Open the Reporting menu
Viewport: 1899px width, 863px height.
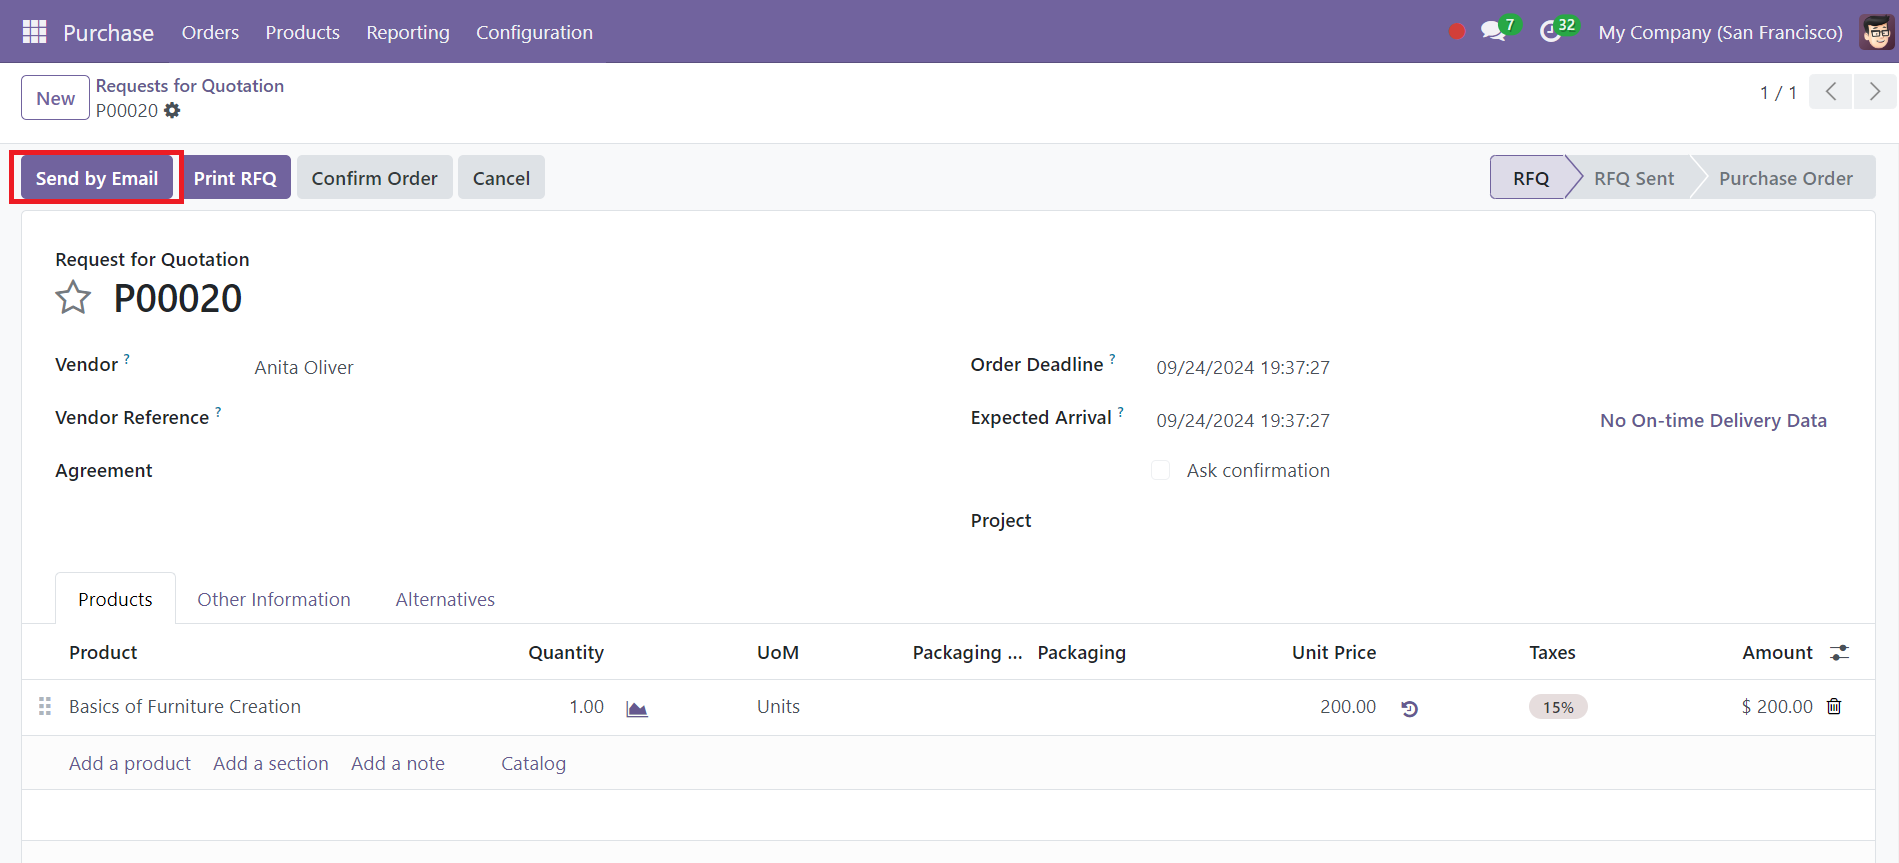tap(408, 32)
